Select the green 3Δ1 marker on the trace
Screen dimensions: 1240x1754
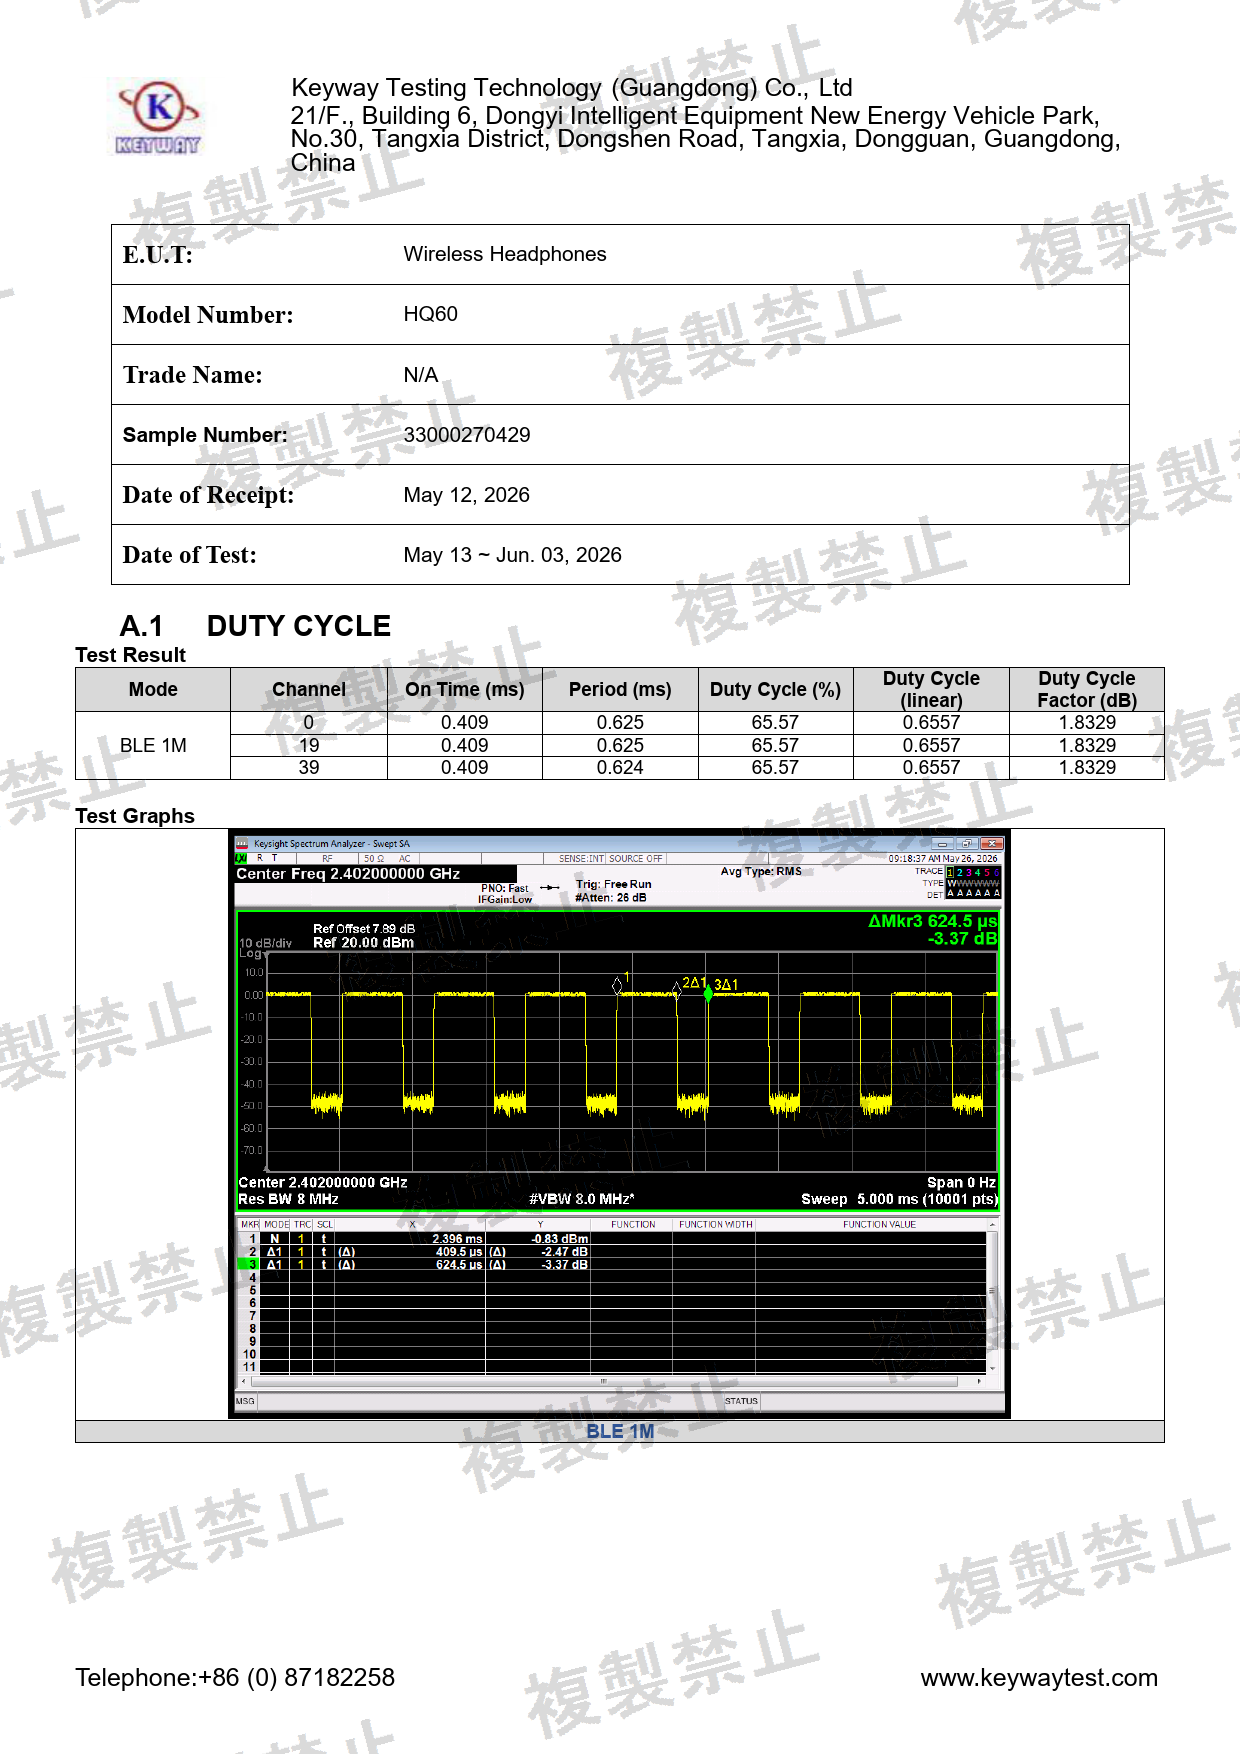pyautogui.click(x=708, y=993)
